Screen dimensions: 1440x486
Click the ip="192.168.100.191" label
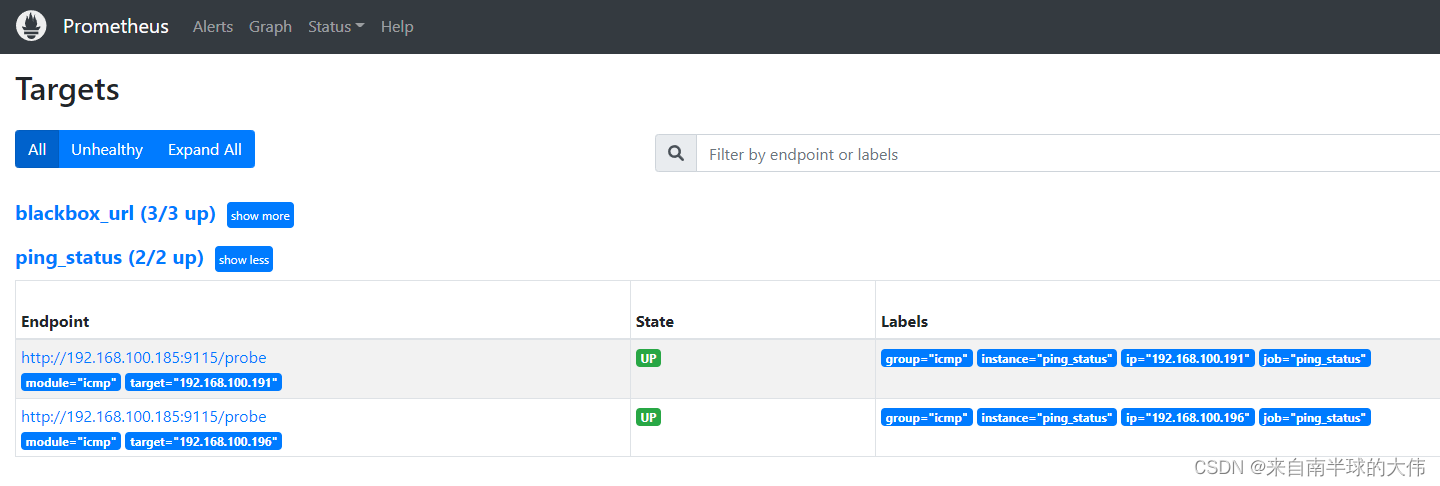(x=1188, y=358)
